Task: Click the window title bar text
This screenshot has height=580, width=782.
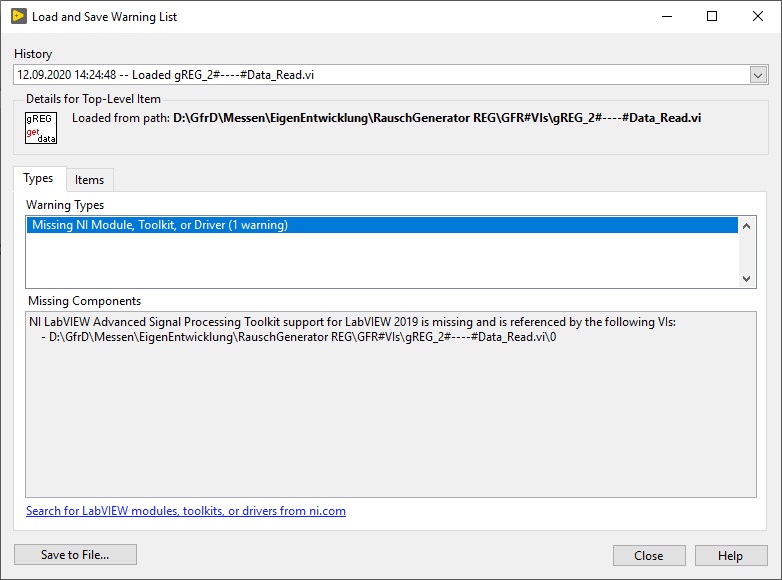Action: (104, 16)
